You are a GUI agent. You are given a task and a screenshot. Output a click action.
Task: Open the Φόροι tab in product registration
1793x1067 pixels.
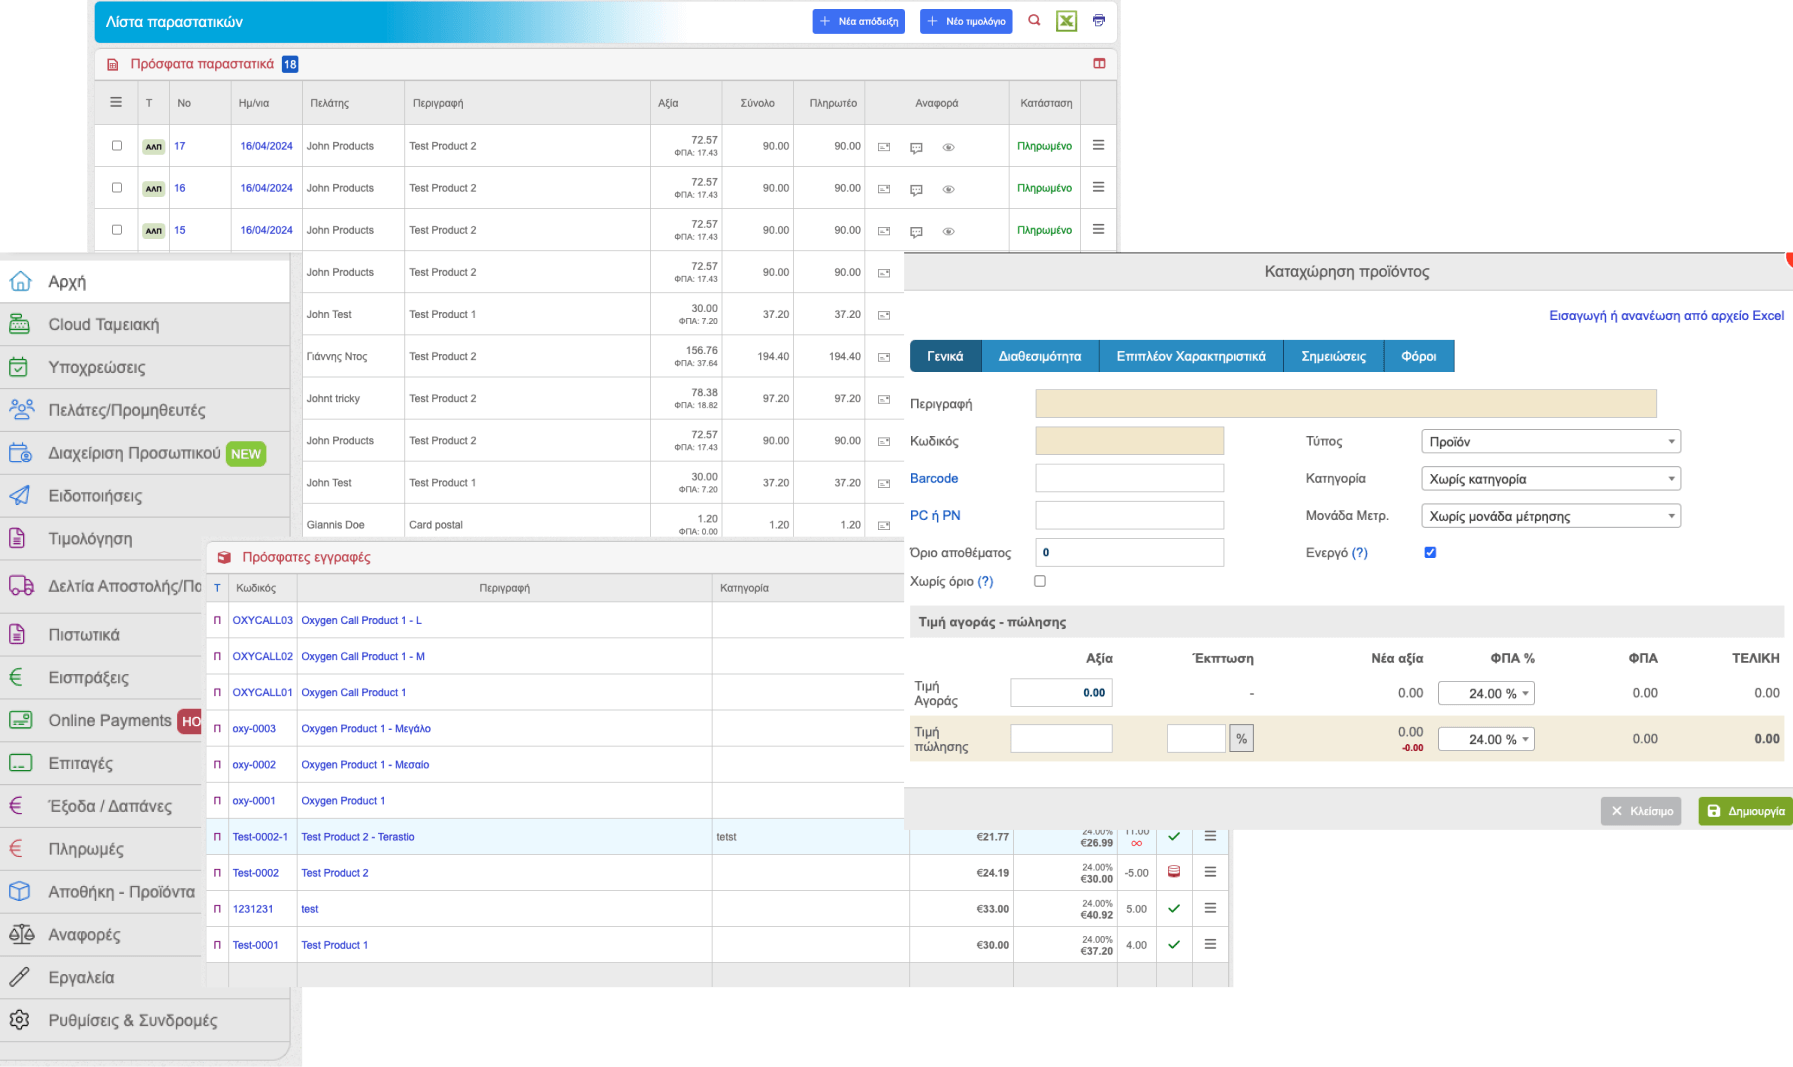tap(1418, 355)
